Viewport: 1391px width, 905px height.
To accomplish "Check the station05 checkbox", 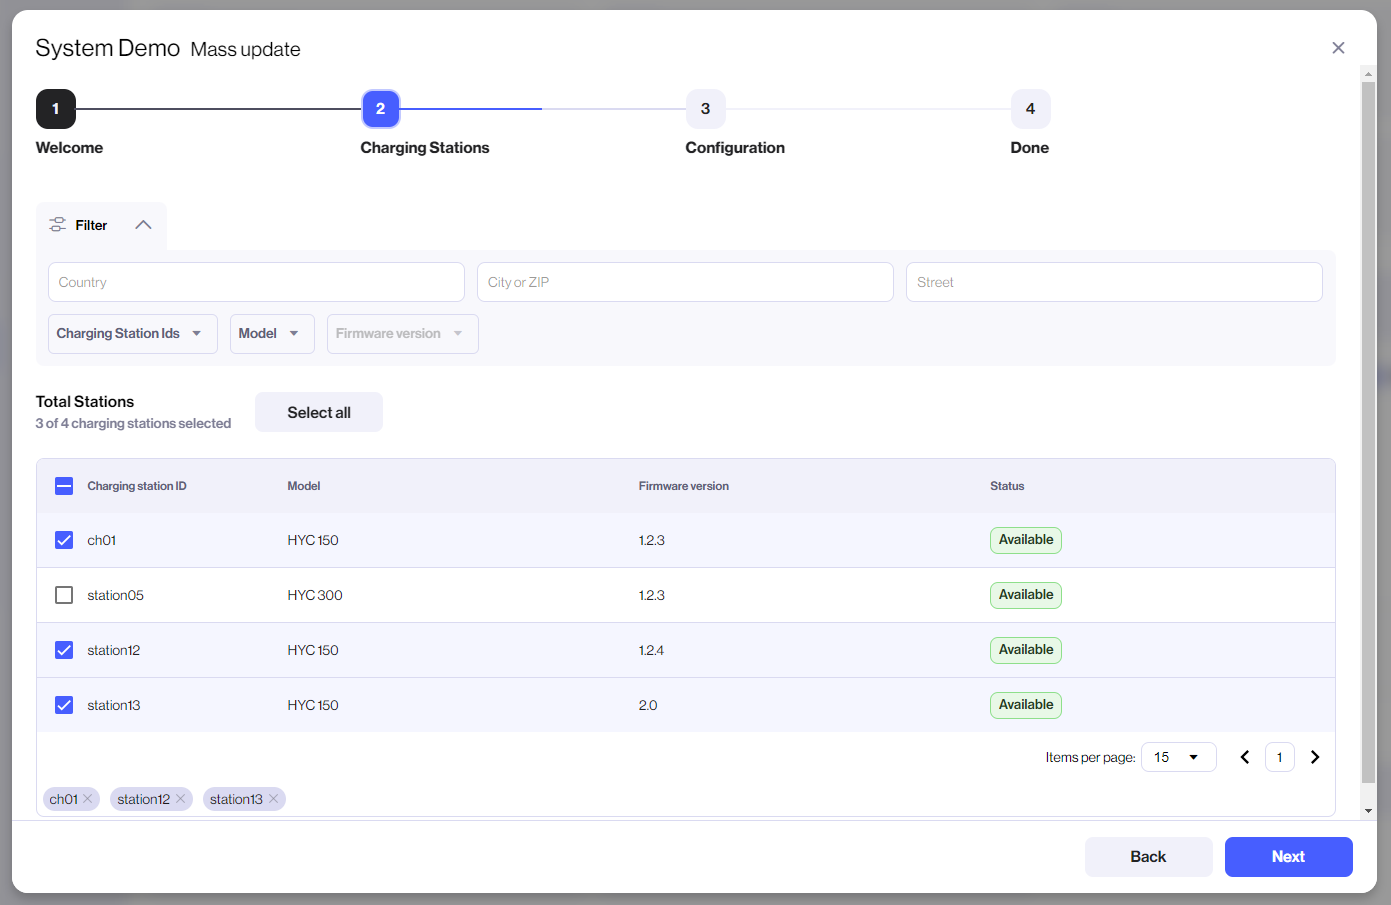I will (64, 595).
